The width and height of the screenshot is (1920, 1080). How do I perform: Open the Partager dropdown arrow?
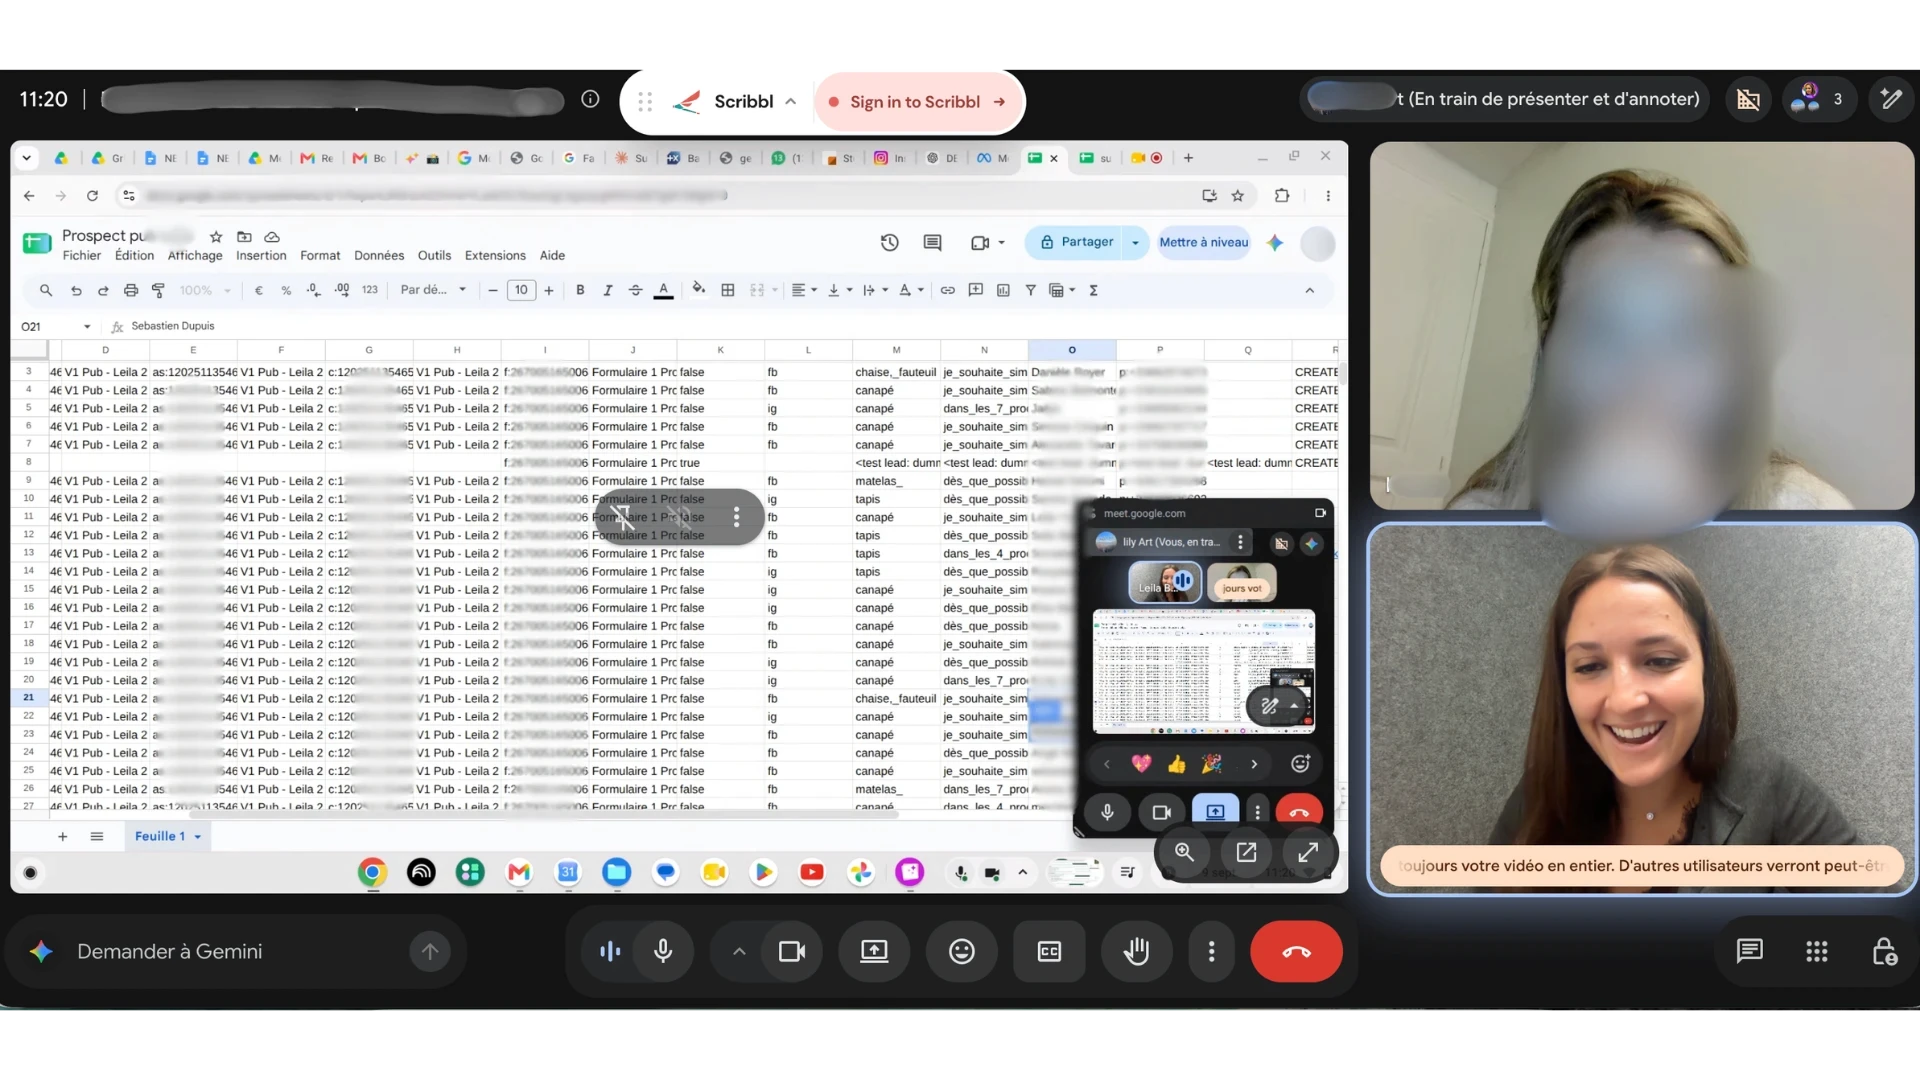(x=1135, y=243)
